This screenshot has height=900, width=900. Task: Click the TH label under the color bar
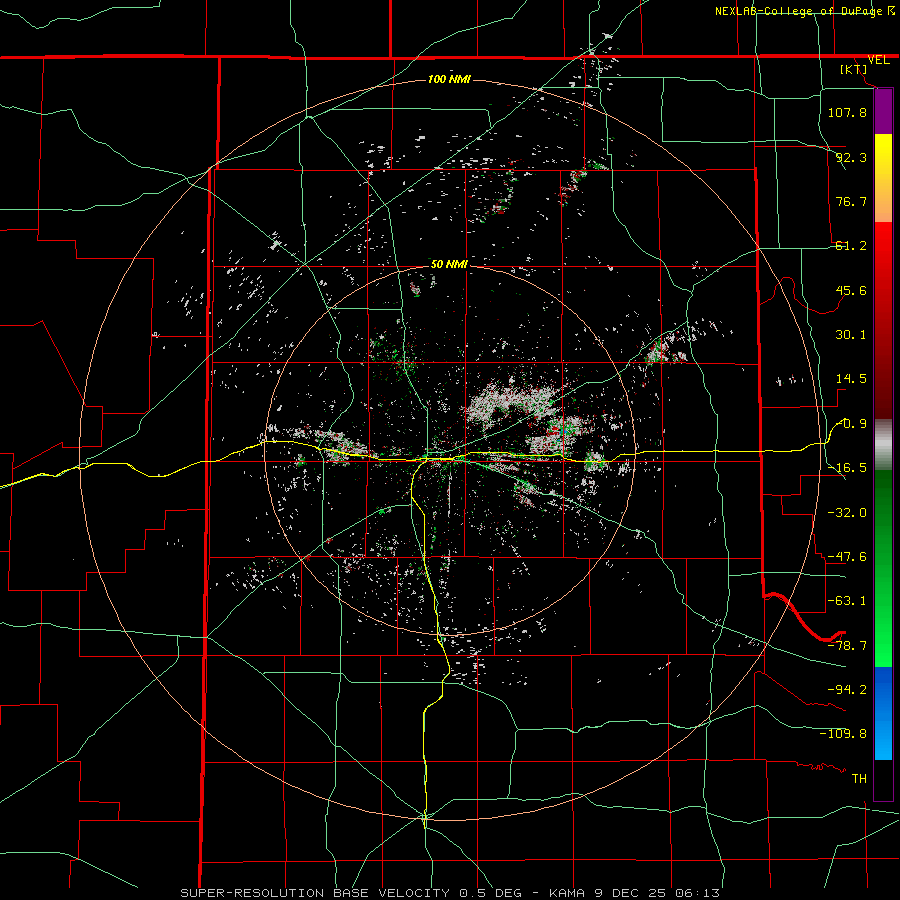click(x=859, y=778)
